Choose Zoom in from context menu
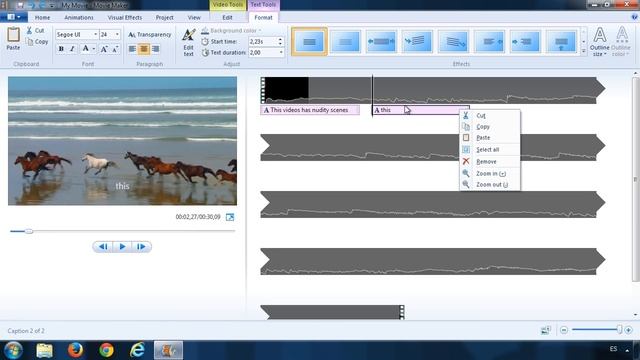 pyautogui.click(x=490, y=173)
